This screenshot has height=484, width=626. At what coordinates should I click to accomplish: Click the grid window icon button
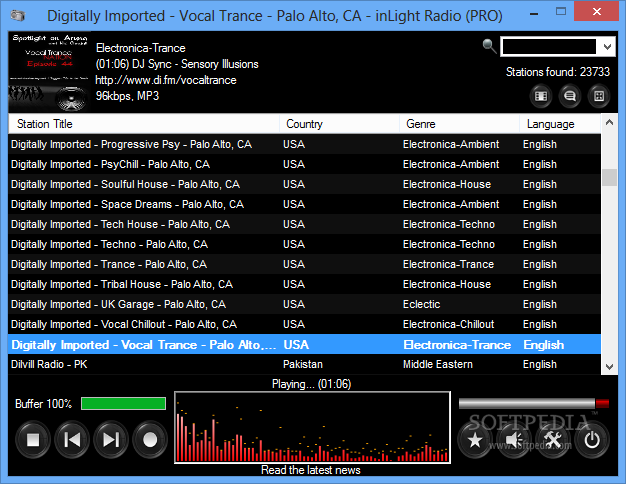pos(599,96)
